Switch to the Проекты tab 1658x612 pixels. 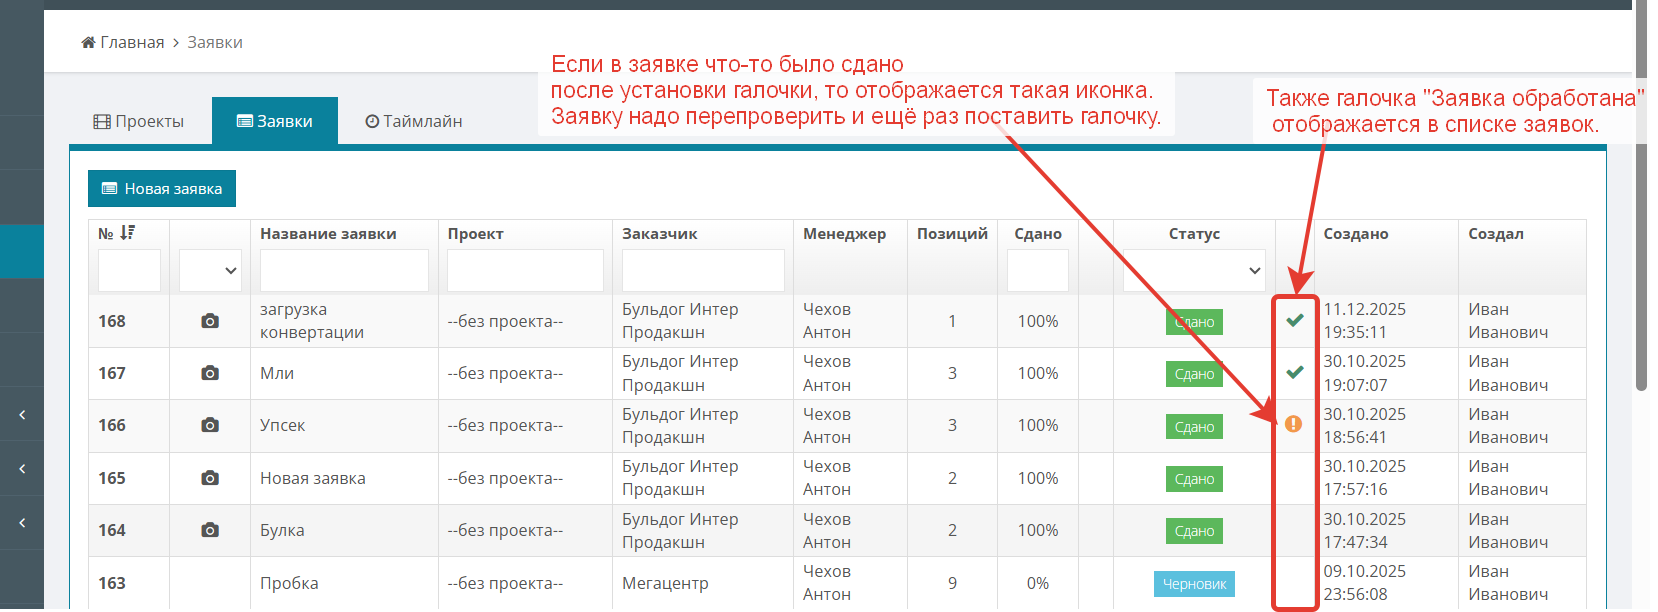[139, 121]
